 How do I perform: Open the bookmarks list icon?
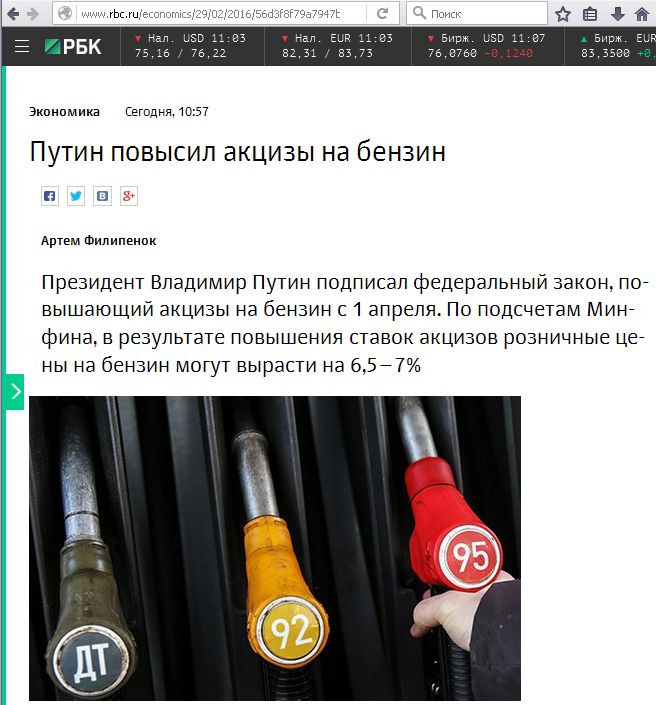(x=590, y=14)
